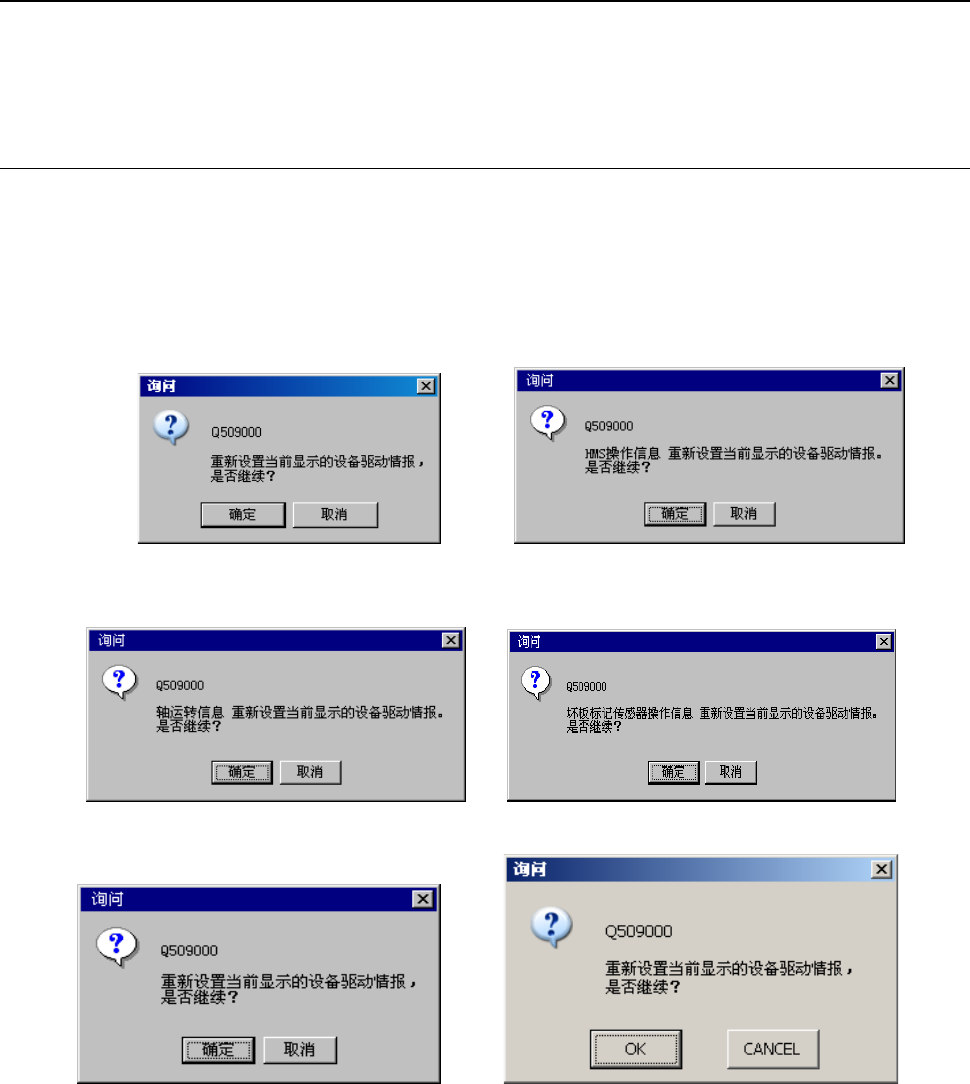Click the OK button in the English-button dialog

click(635, 1049)
